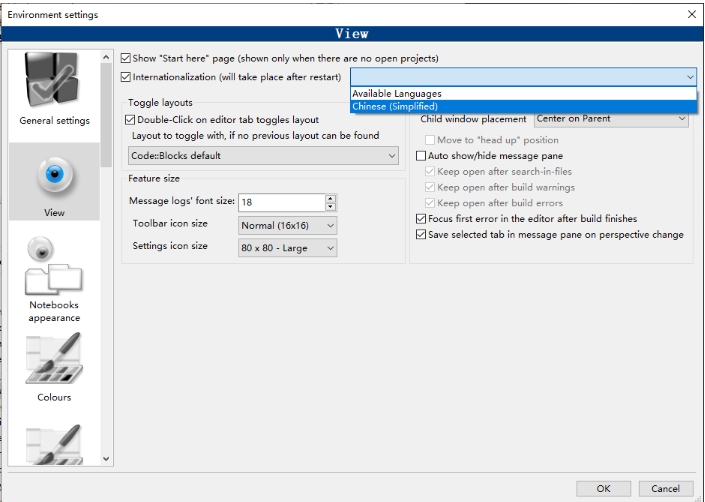
Task: Toggle Keep open after build errors checkbox
Action: point(430,203)
